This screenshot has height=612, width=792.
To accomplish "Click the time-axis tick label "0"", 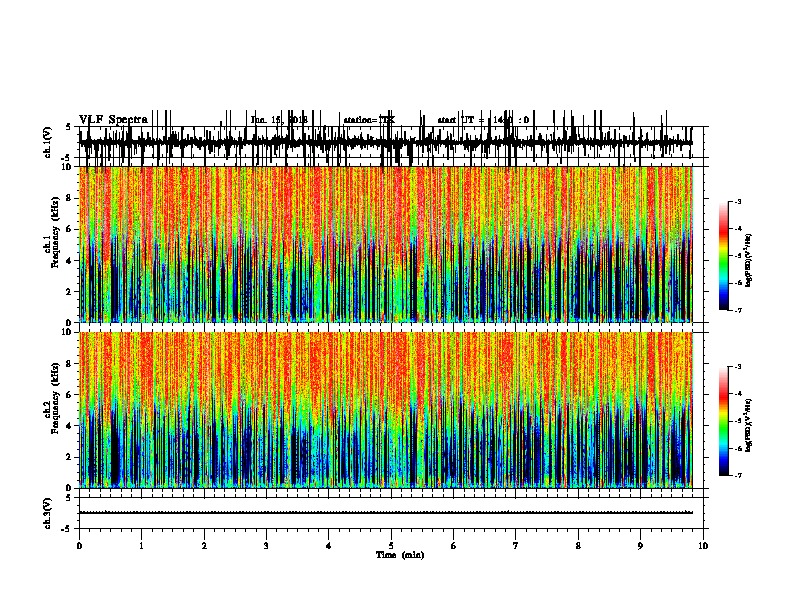I will coord(79,546).
